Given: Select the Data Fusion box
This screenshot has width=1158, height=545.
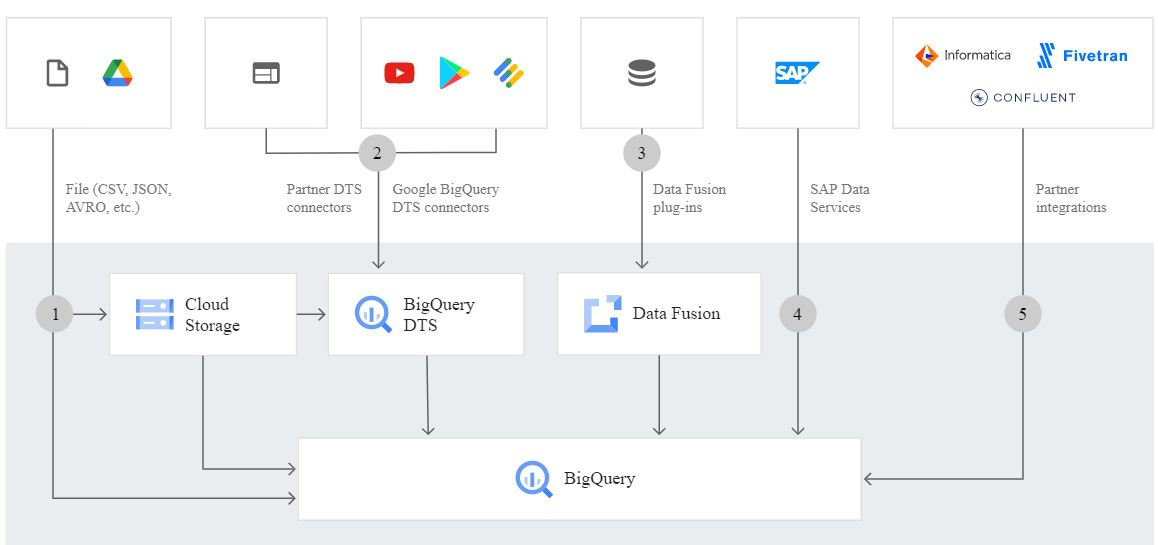Looking at the screenshot, I should pos(659,314).
